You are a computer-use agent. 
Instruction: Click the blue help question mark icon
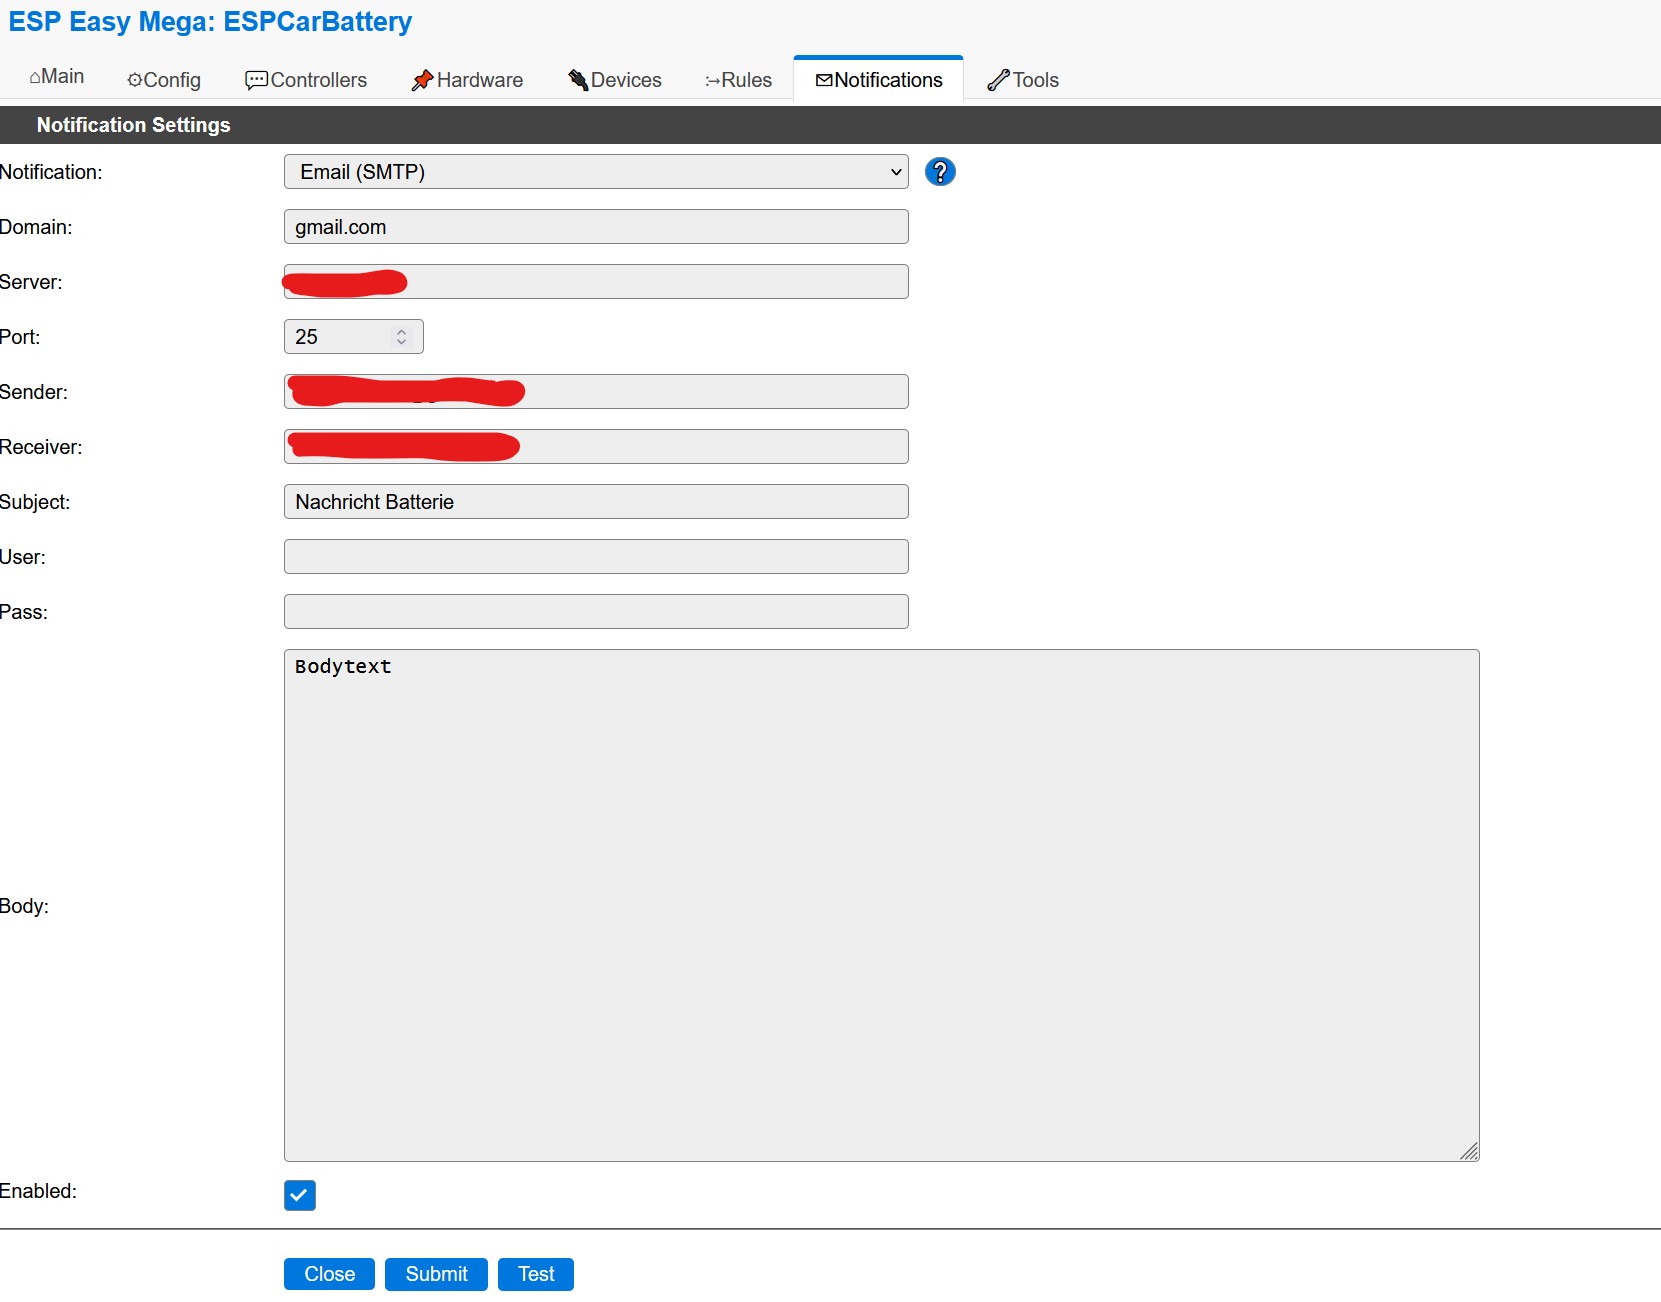pyautogui.click(x=940, y=172)
